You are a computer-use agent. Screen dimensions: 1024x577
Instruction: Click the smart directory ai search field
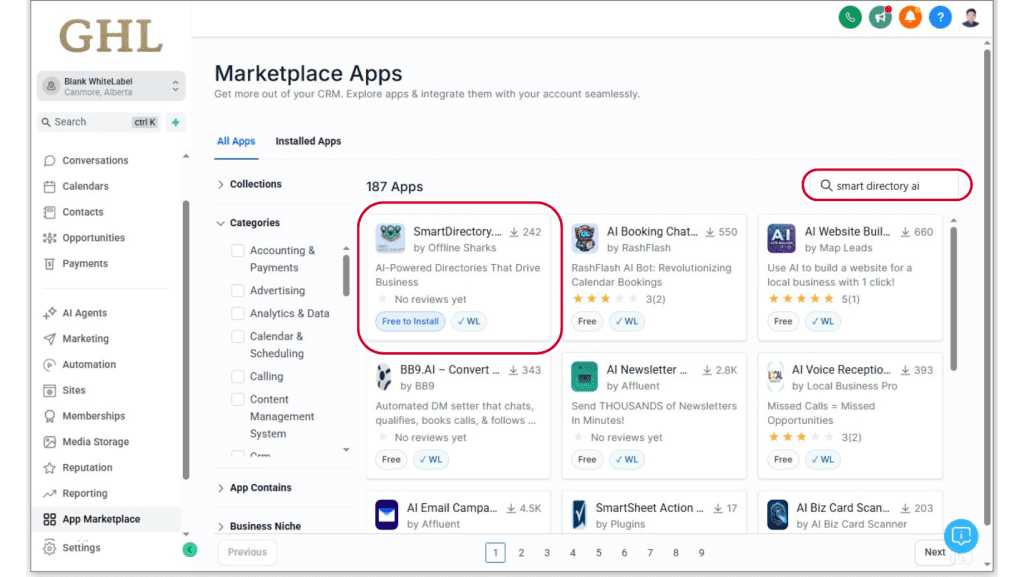[x=890, y=185]
